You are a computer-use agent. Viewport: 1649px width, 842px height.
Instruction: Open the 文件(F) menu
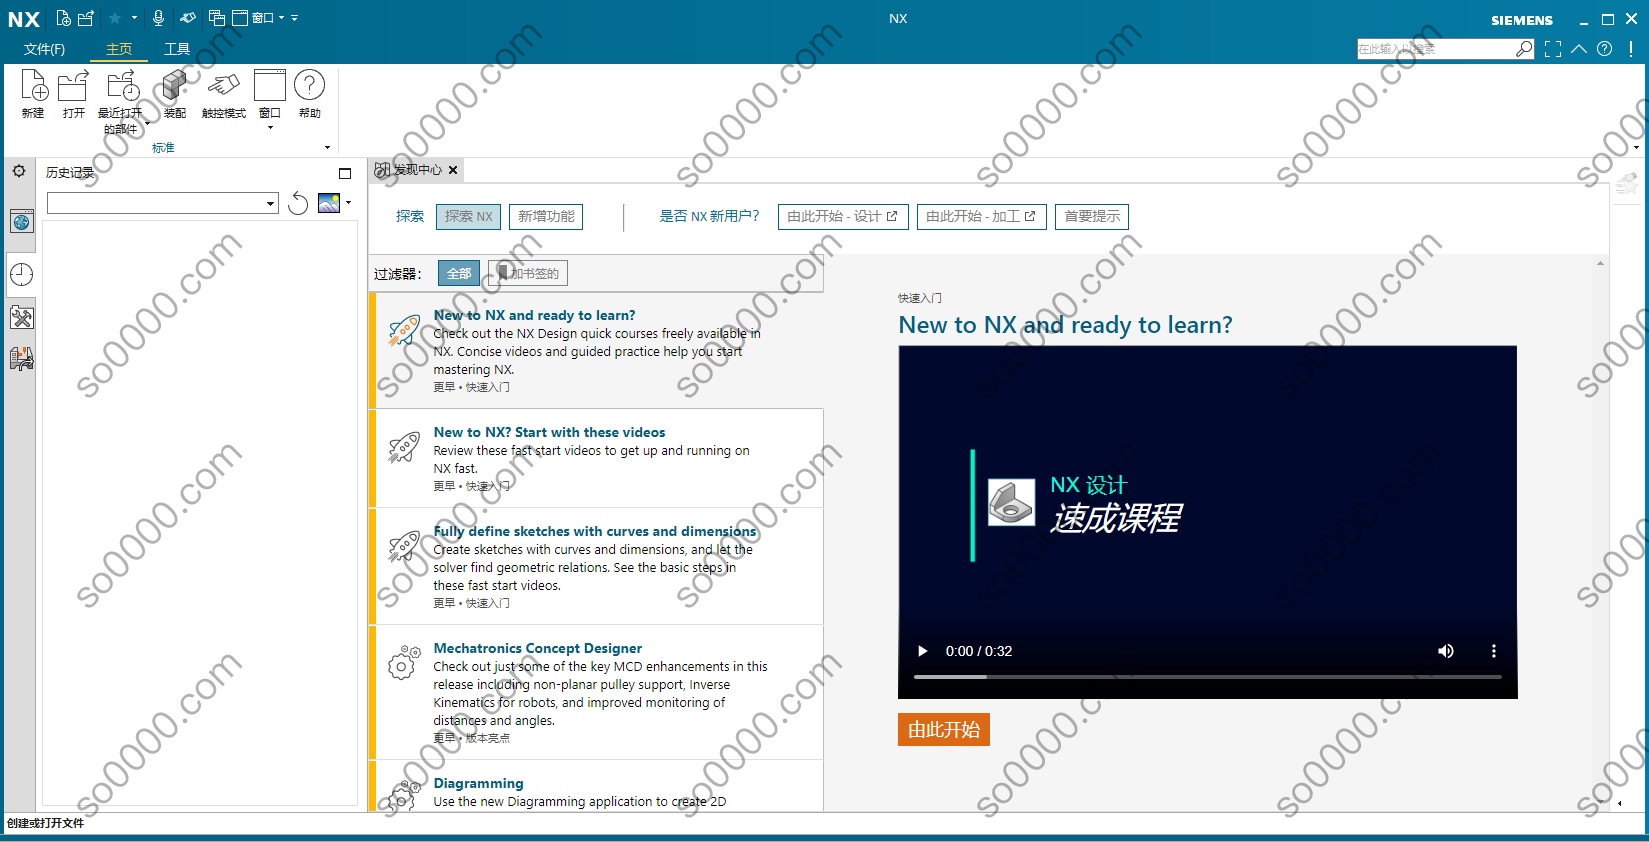click(44, 49)
